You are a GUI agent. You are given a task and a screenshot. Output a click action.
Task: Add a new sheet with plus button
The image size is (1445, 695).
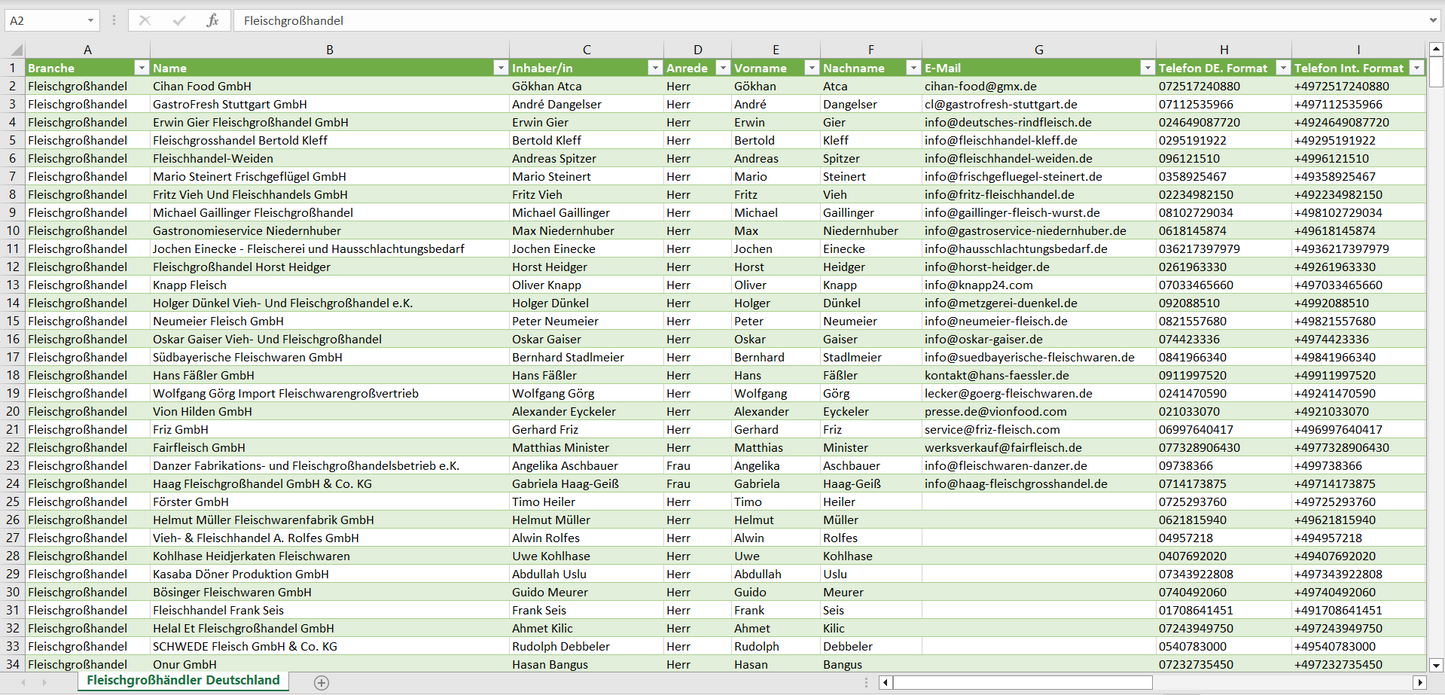click(321, 682)
